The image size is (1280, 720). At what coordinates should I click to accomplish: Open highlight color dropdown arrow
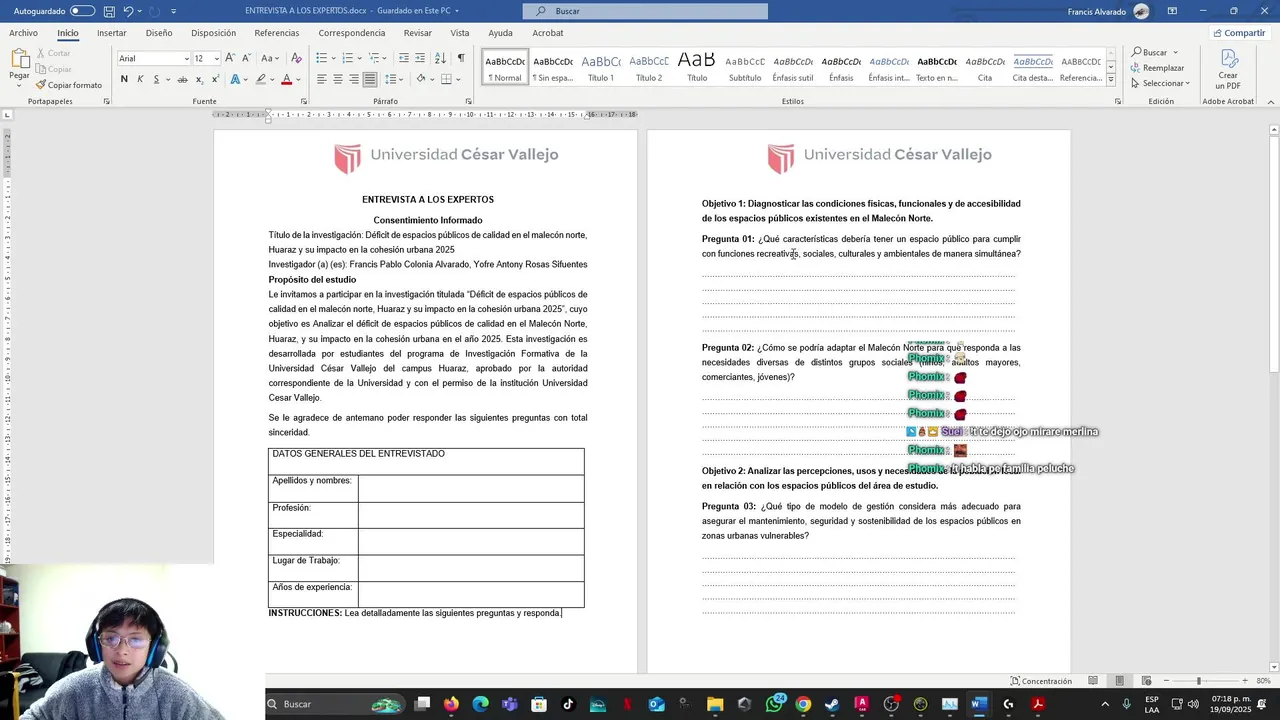click(273, 79)
